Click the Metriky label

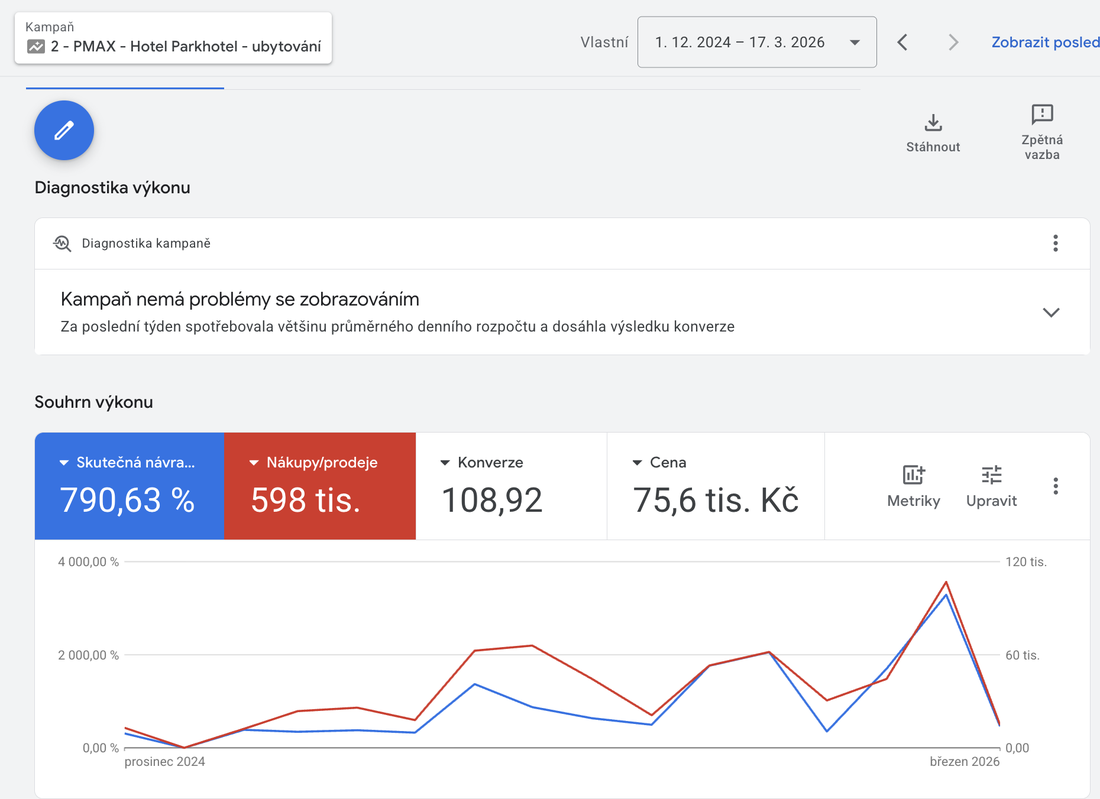[913, 501]
